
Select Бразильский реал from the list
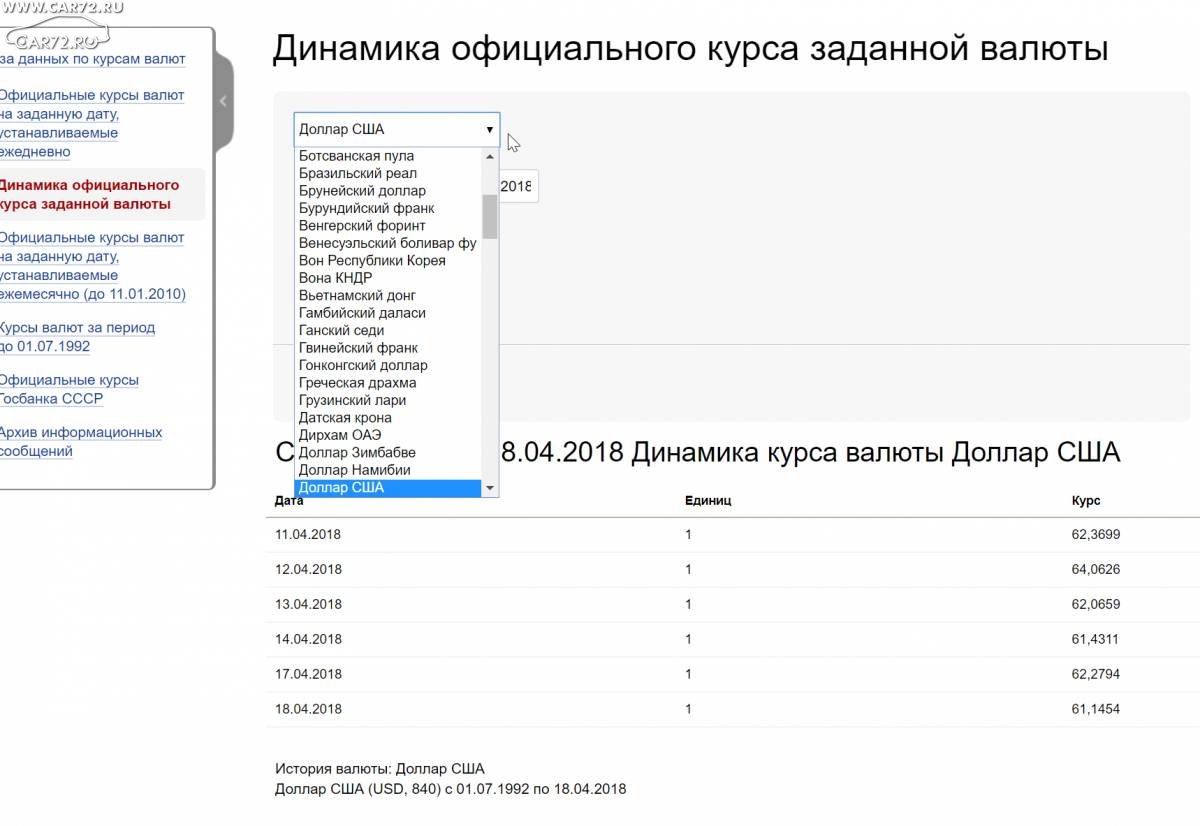[358, 174]
